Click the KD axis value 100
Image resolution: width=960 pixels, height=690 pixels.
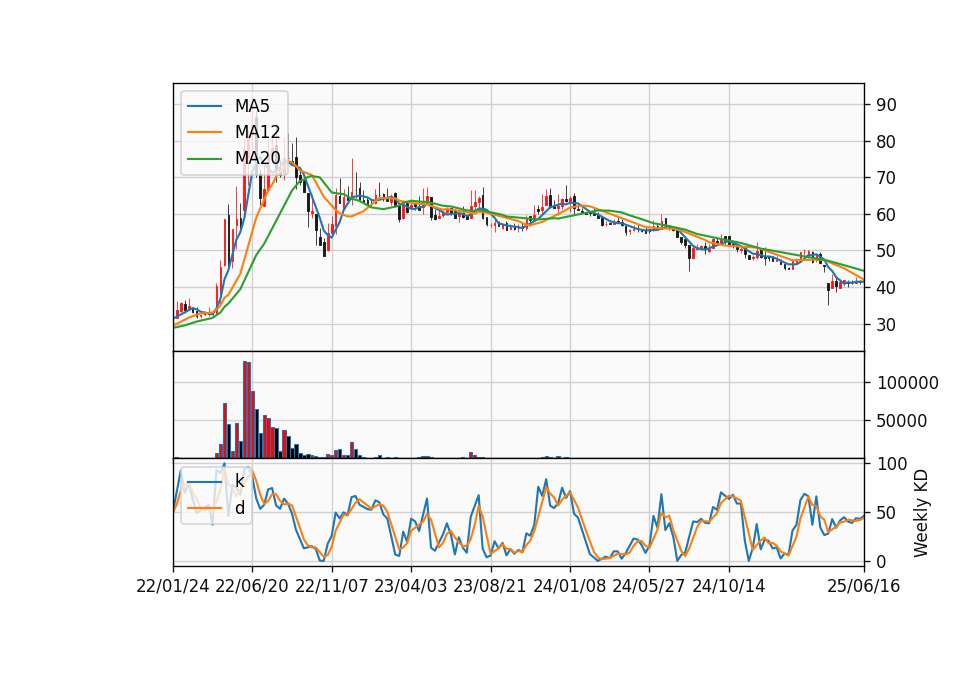pyautogui.click(x=892, y=464)
